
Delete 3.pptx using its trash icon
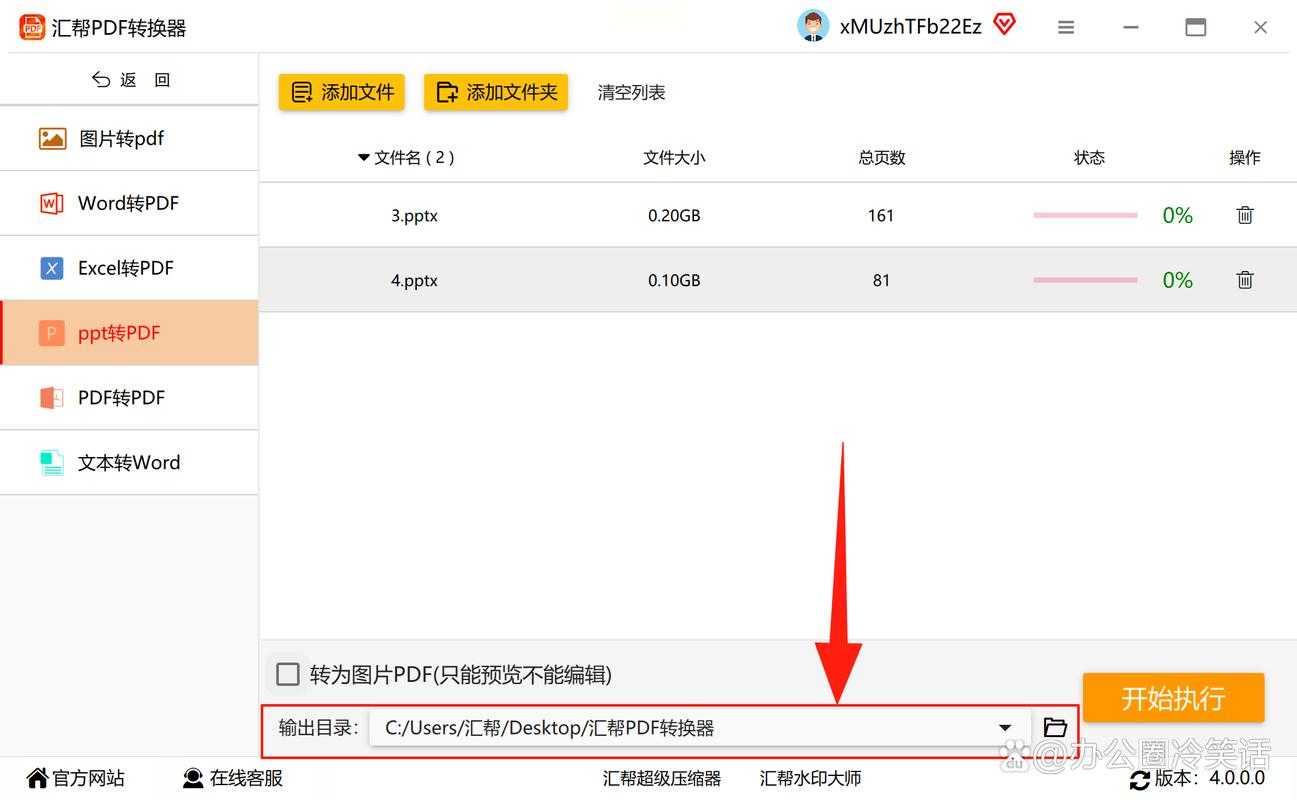pos(1244,214)
